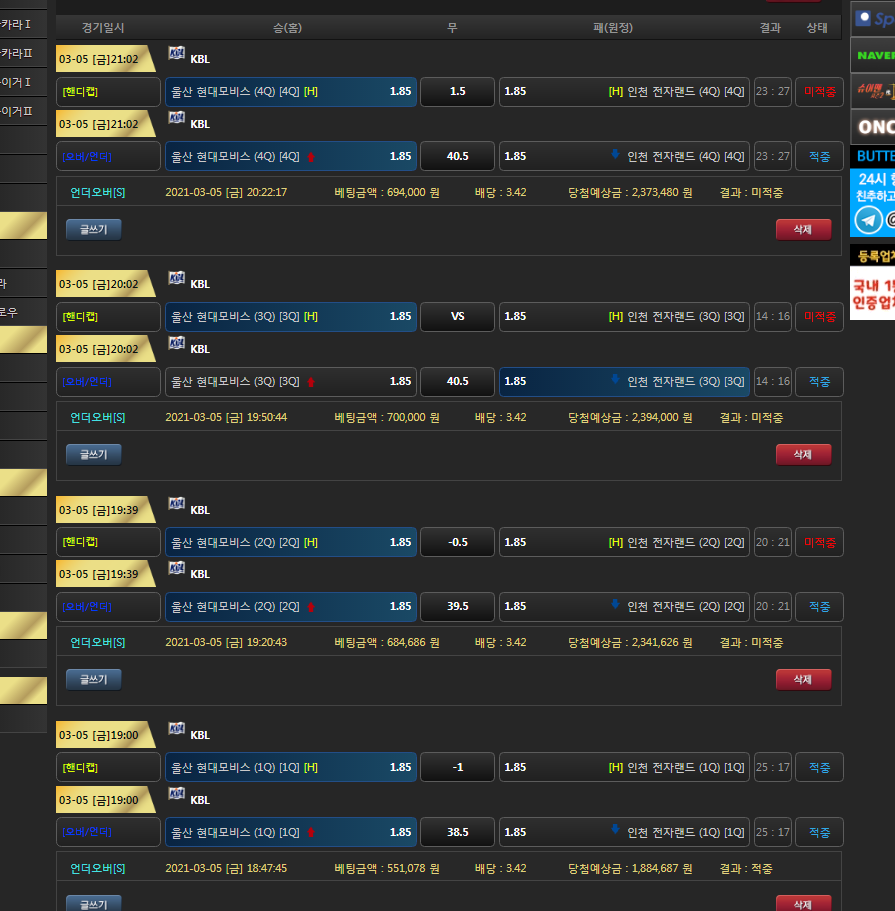
Task: Open the Telegram icon in the right banner
Action: 868,219
